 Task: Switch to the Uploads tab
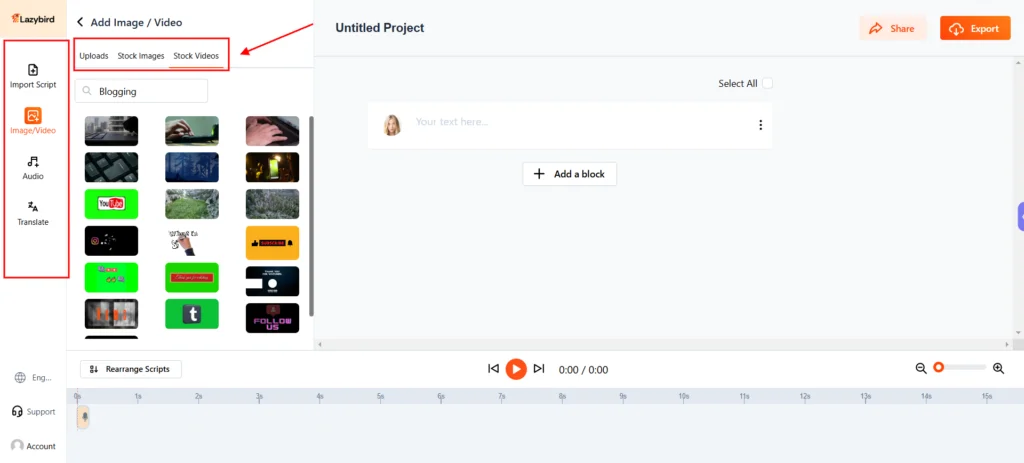click(x=94, y=56)
